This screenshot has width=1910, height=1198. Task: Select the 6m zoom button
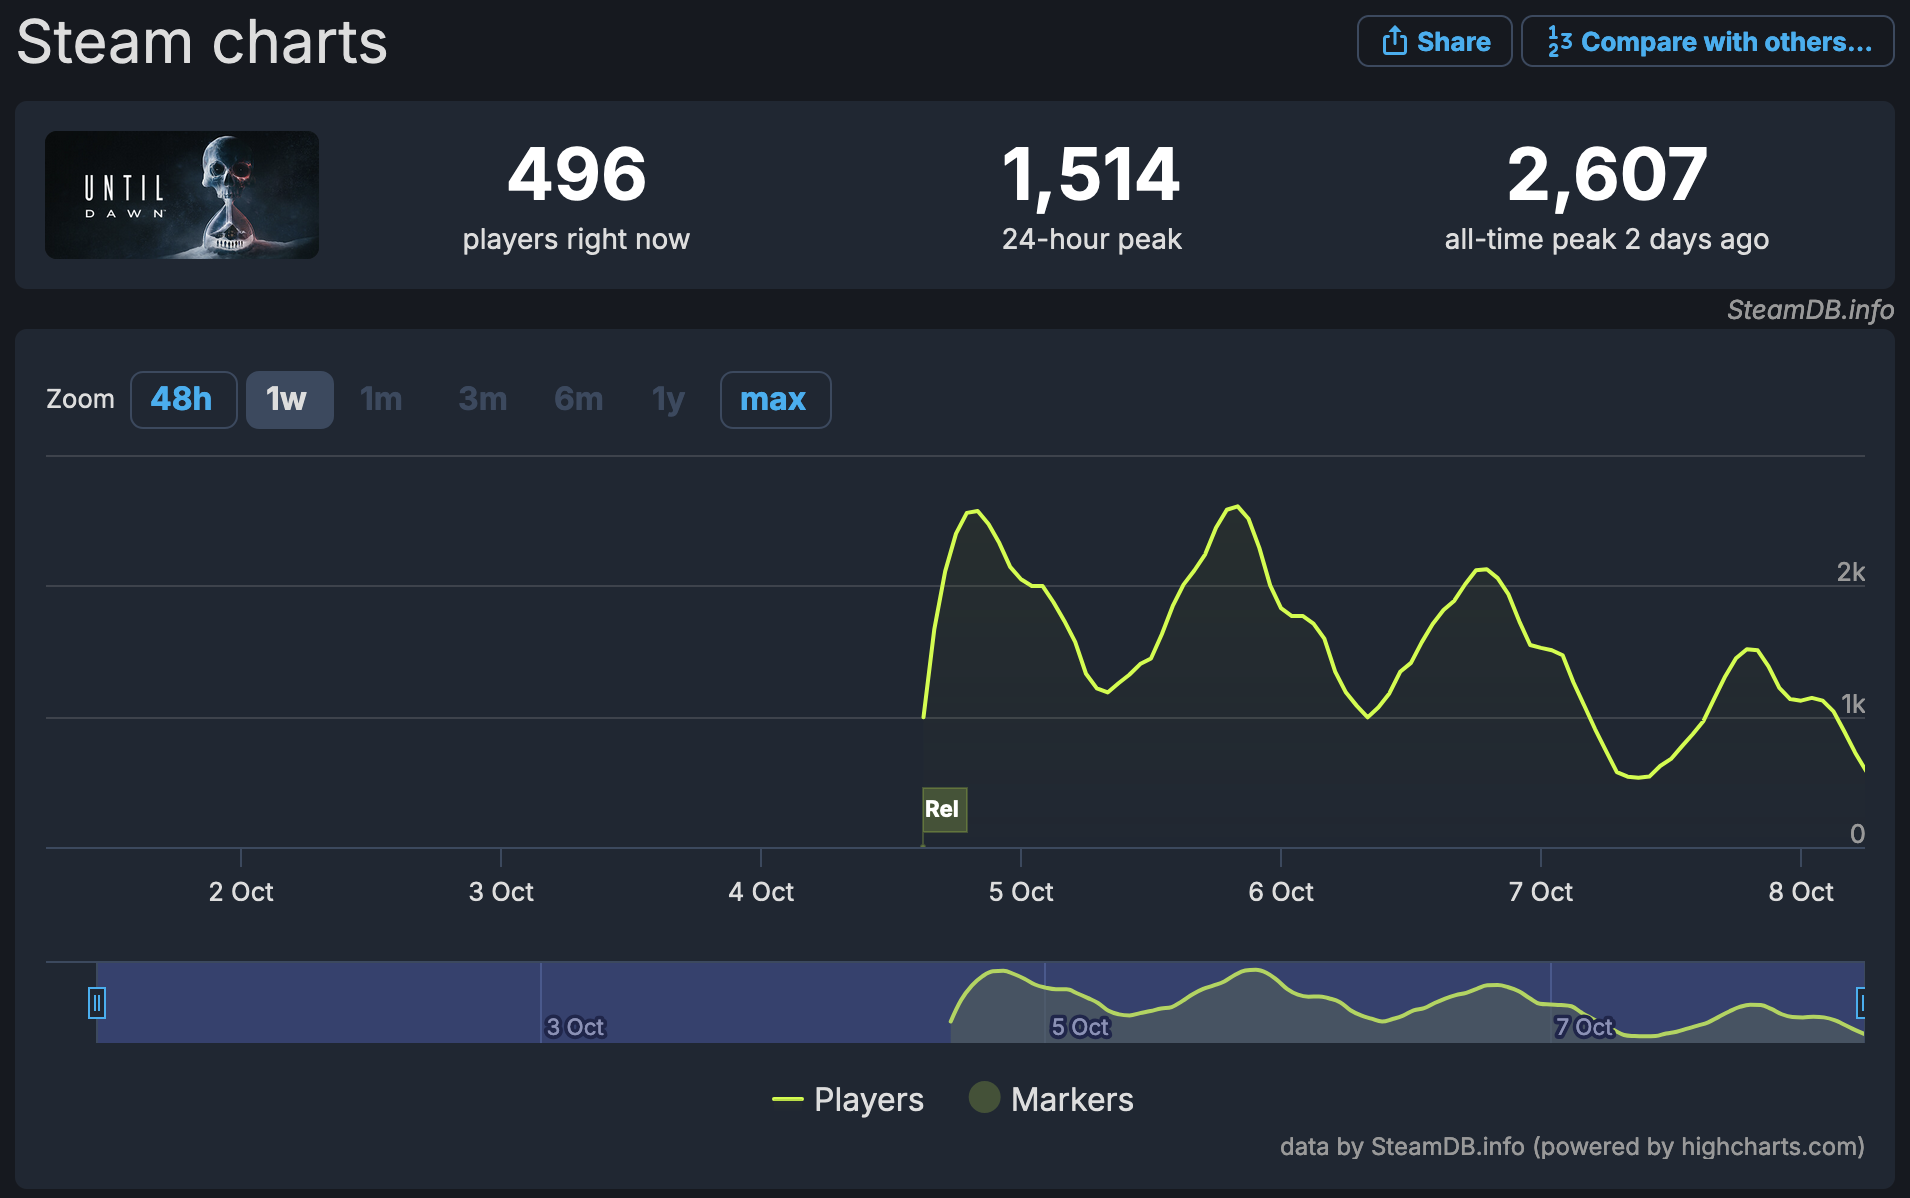click(x=577, y=399)
